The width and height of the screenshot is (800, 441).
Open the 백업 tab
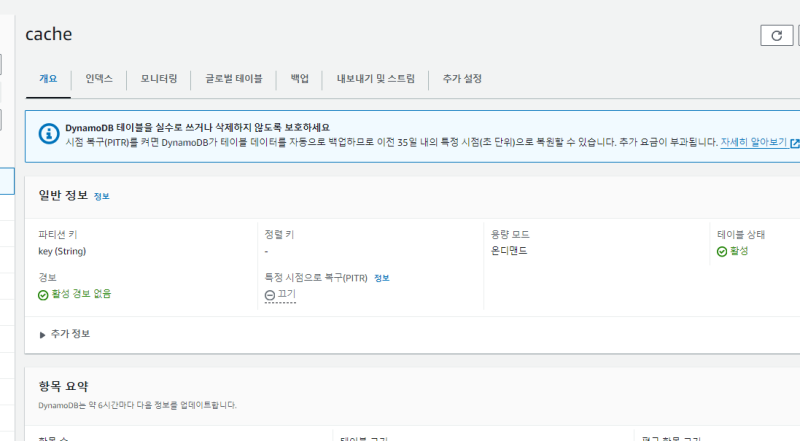pos(299,78)
